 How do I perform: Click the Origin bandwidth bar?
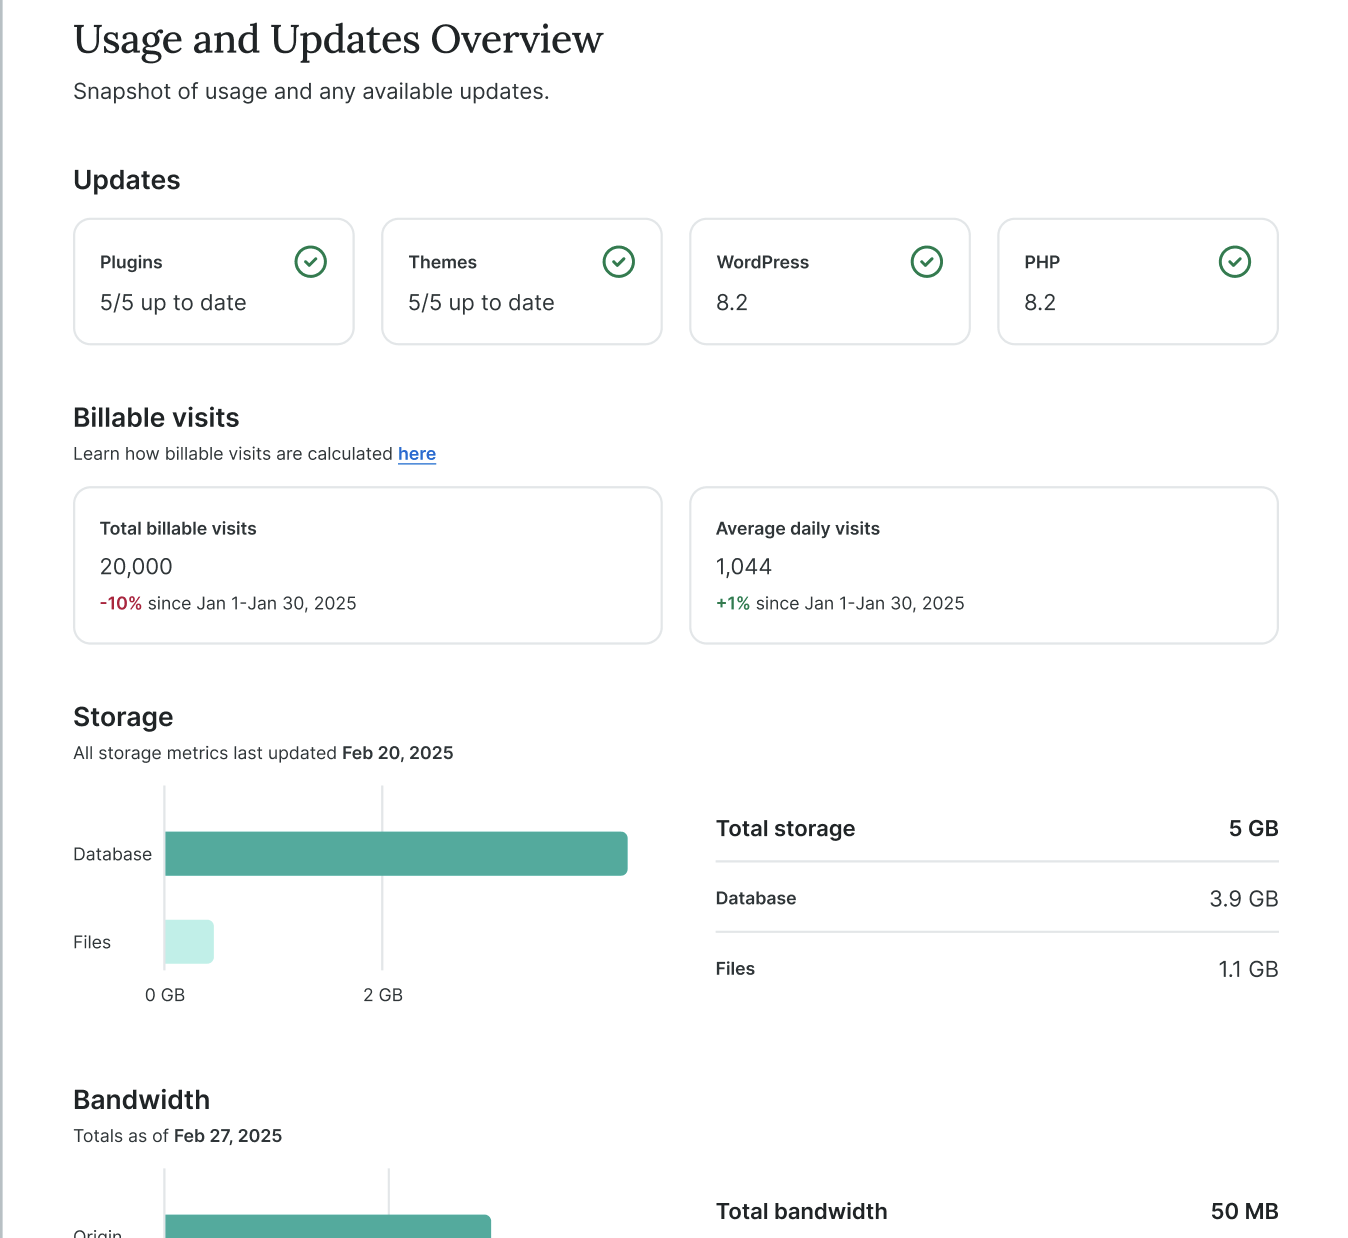pos(327,1226)
